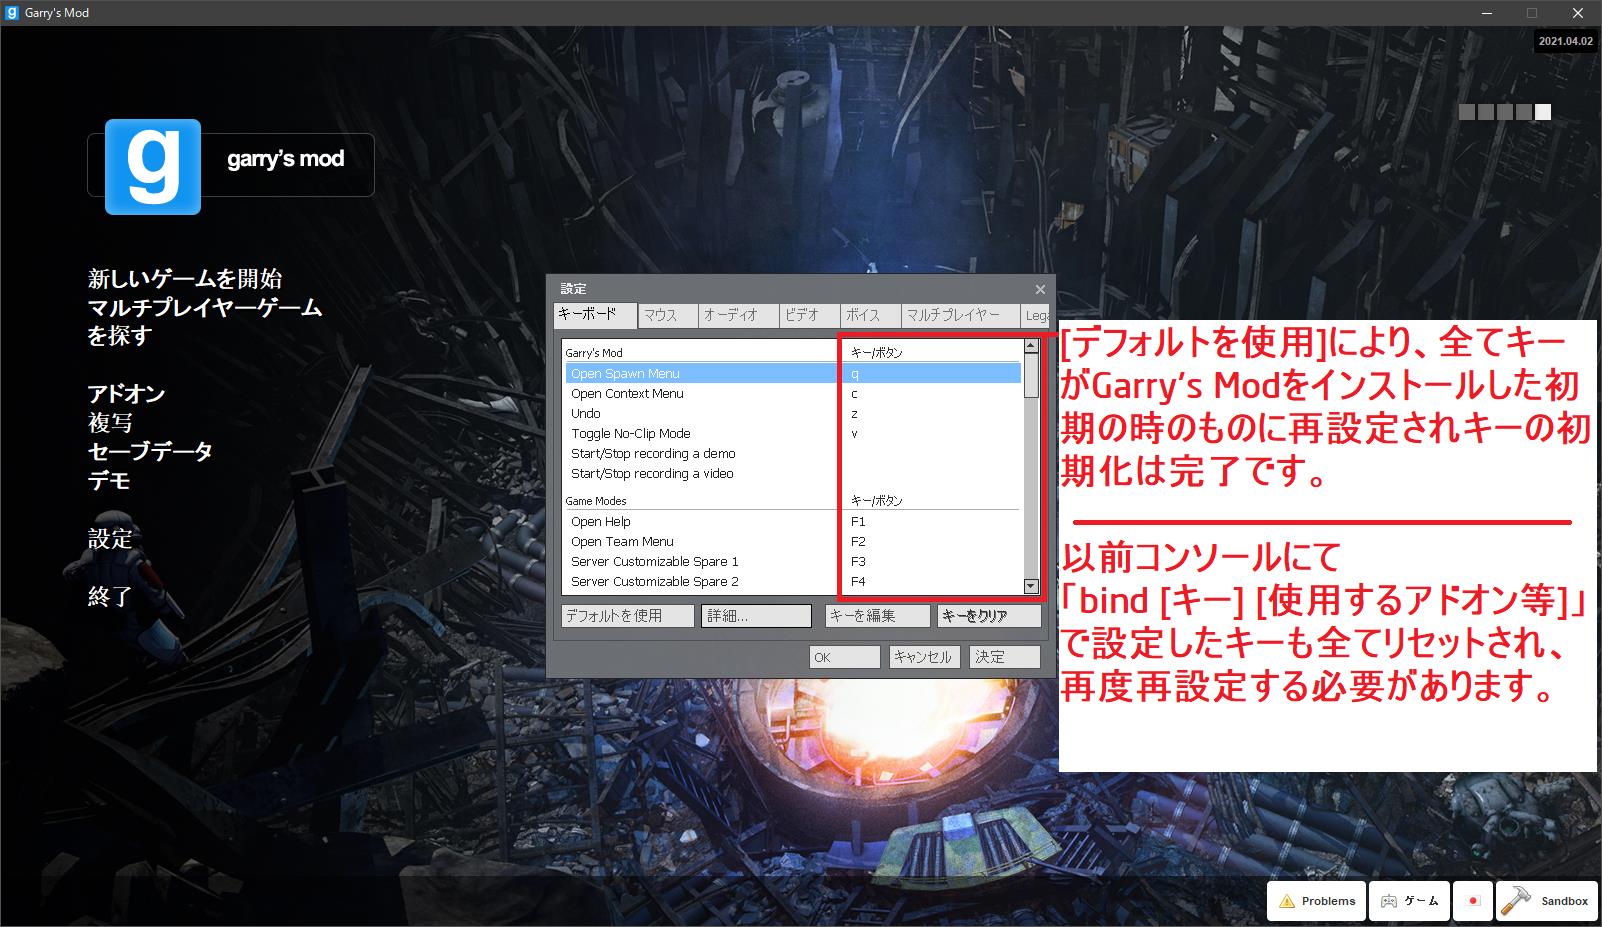Click the キャンセル button
Screen dimensions: 1602x927
(x=925, y=657)
